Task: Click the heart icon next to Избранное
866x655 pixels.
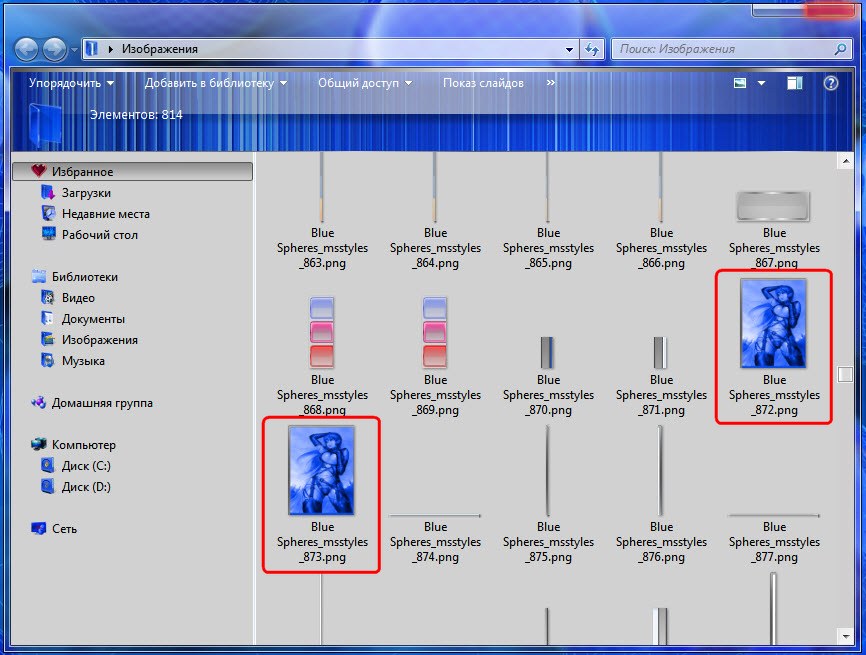Action: [39, 171]
